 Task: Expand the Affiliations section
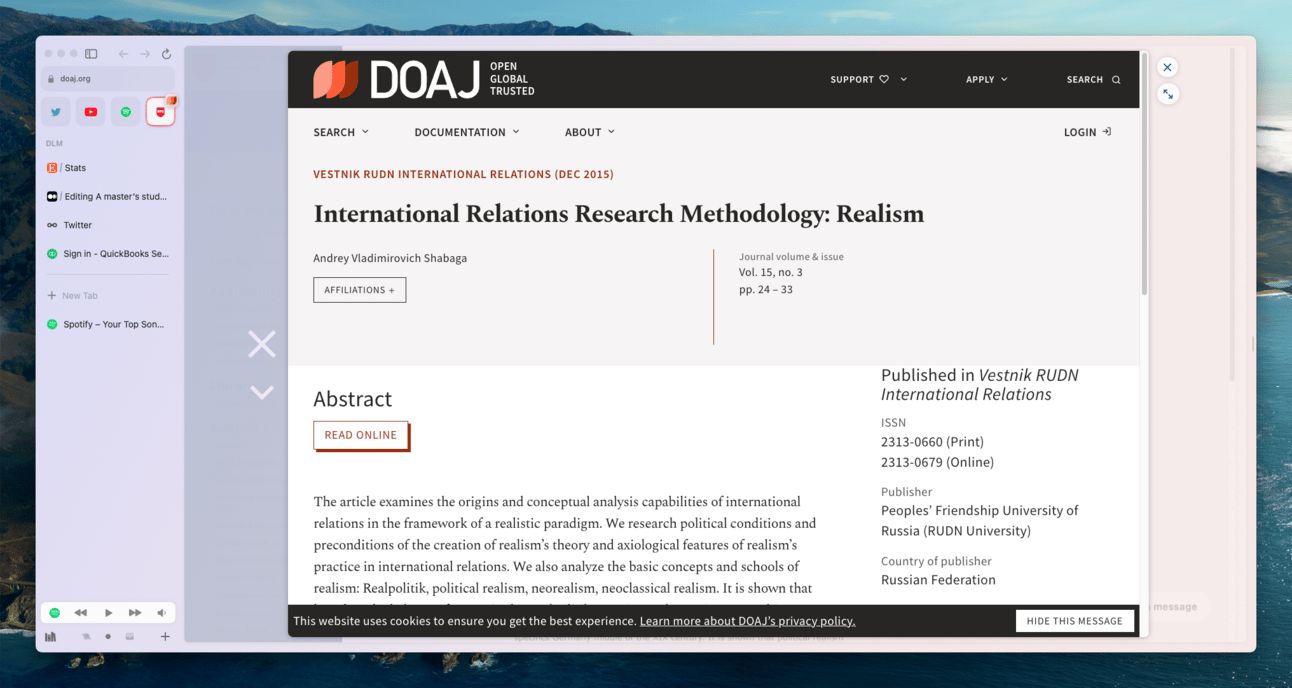pyautogui.click(x=359, y=290)
